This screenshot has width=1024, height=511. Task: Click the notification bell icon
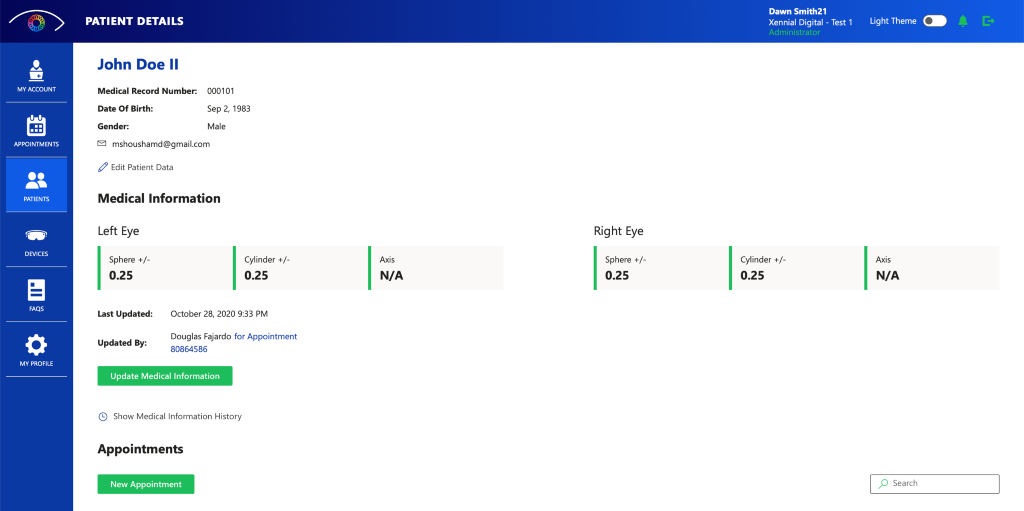coord(963,21)
